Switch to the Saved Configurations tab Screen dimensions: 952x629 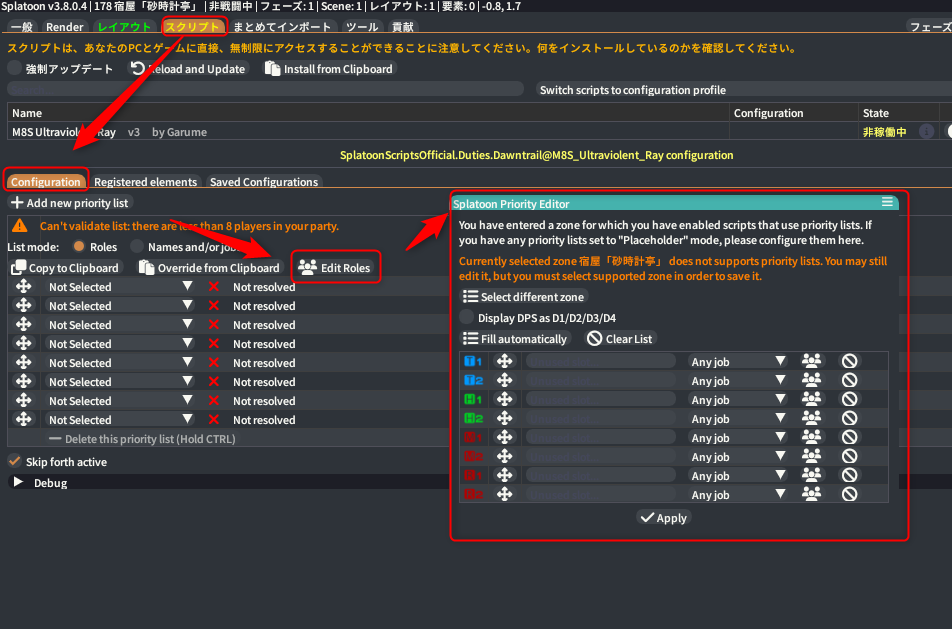click(264, 182)
